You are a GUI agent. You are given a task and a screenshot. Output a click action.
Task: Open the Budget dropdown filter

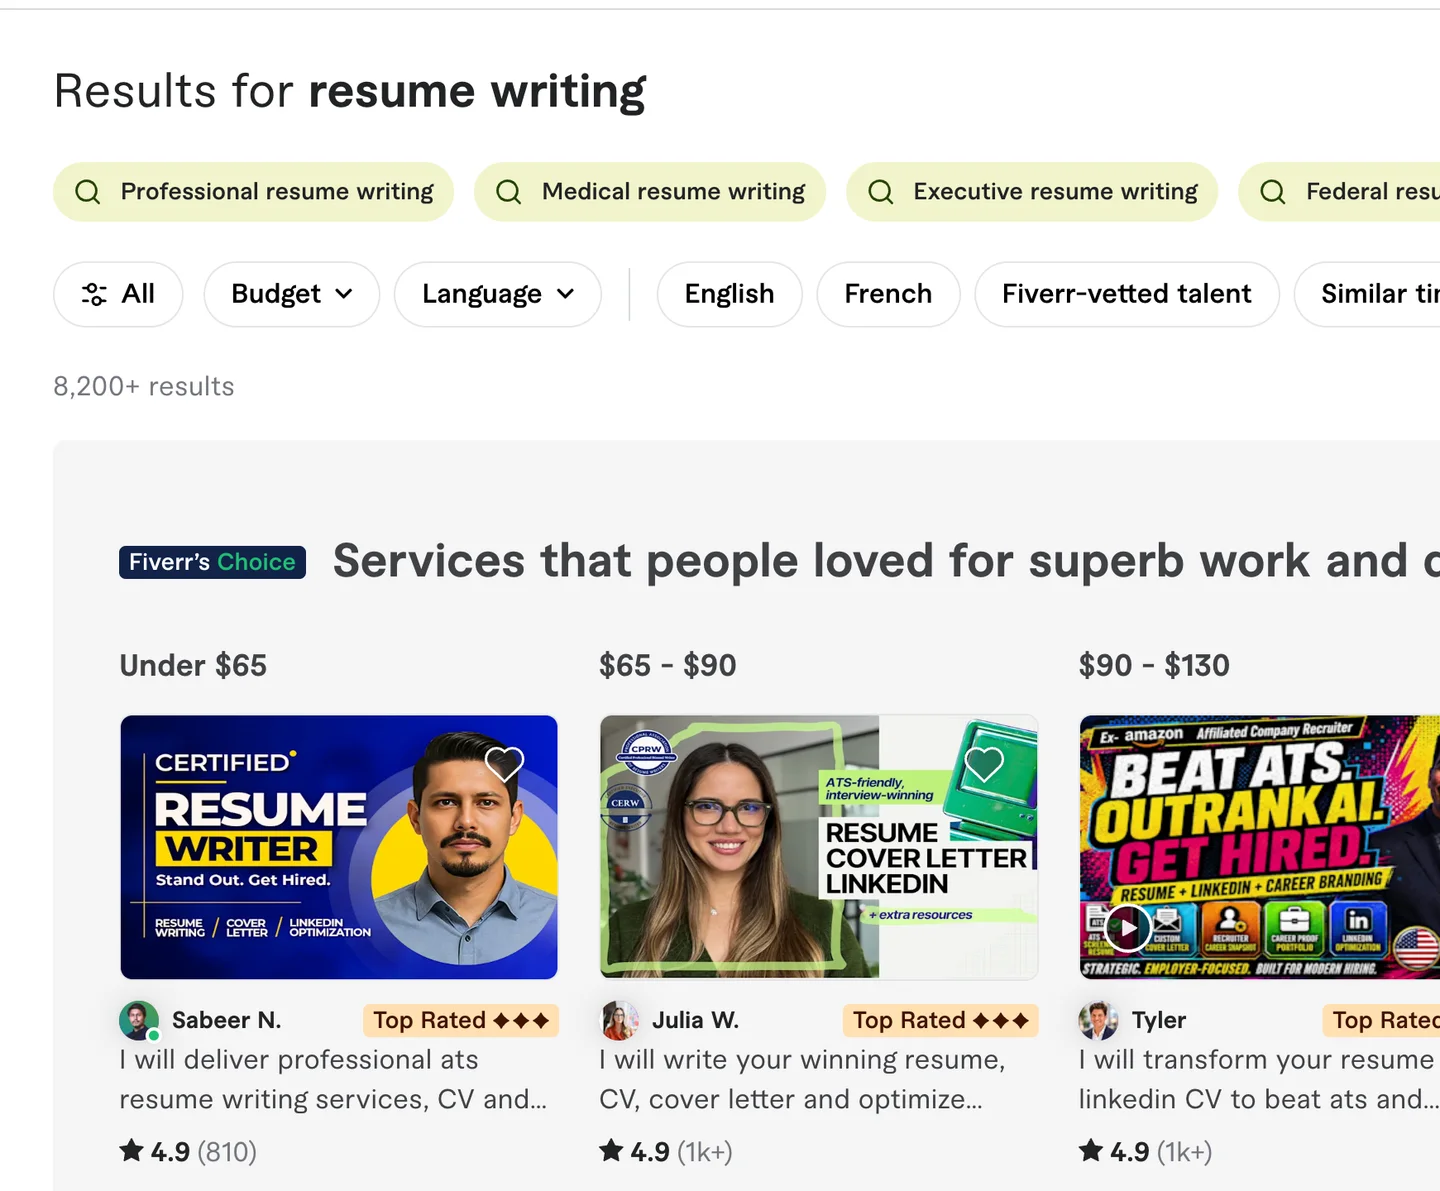tap(292, 294)
